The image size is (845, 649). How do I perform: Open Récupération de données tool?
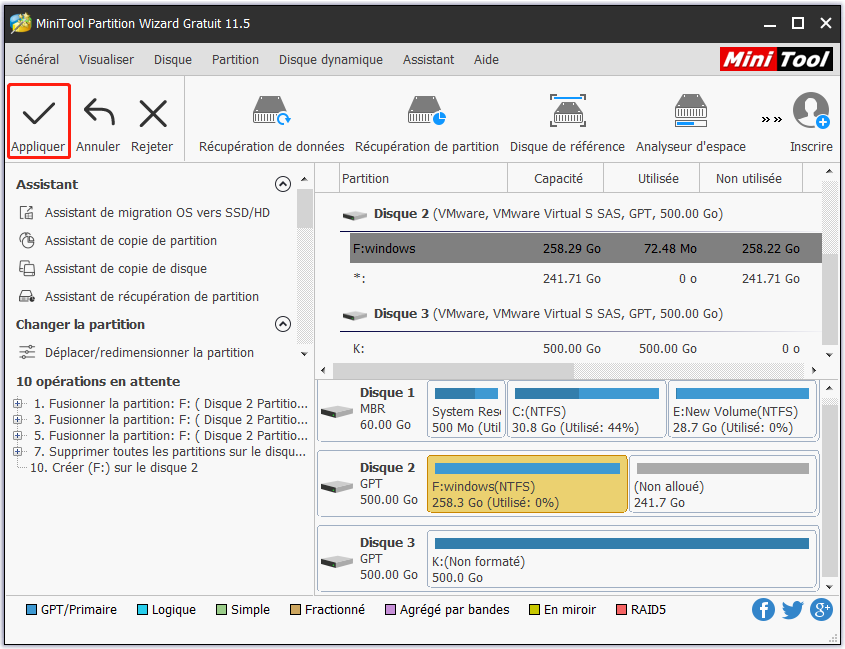click(272, 124)
